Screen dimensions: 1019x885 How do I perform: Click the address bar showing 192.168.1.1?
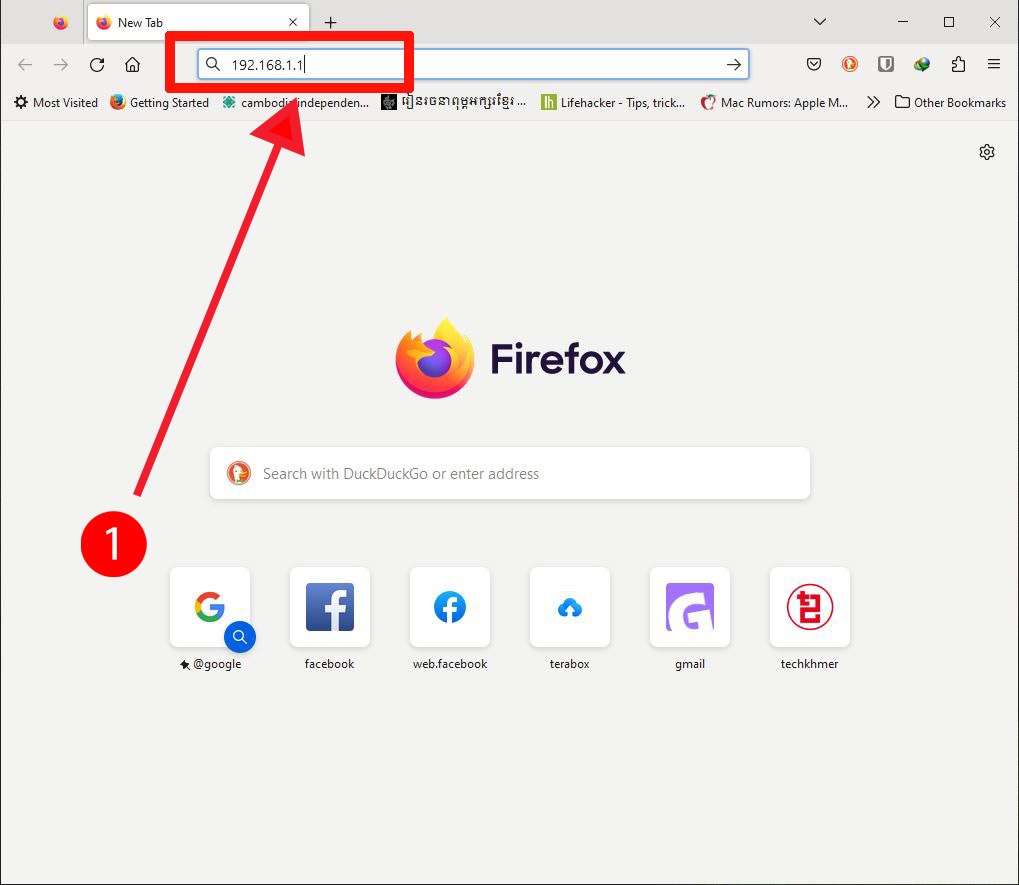473,64
